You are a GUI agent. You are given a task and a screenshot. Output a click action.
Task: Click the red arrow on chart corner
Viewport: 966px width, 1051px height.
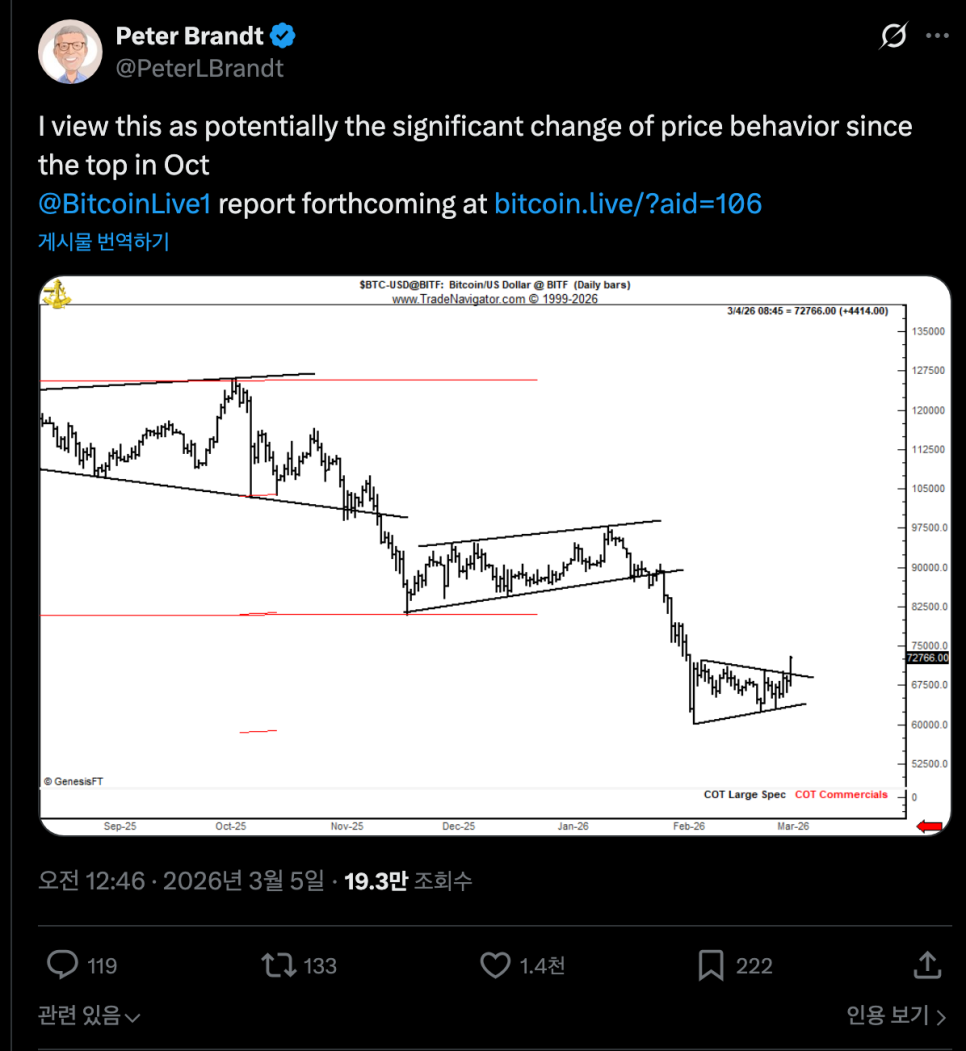(929, 826)
